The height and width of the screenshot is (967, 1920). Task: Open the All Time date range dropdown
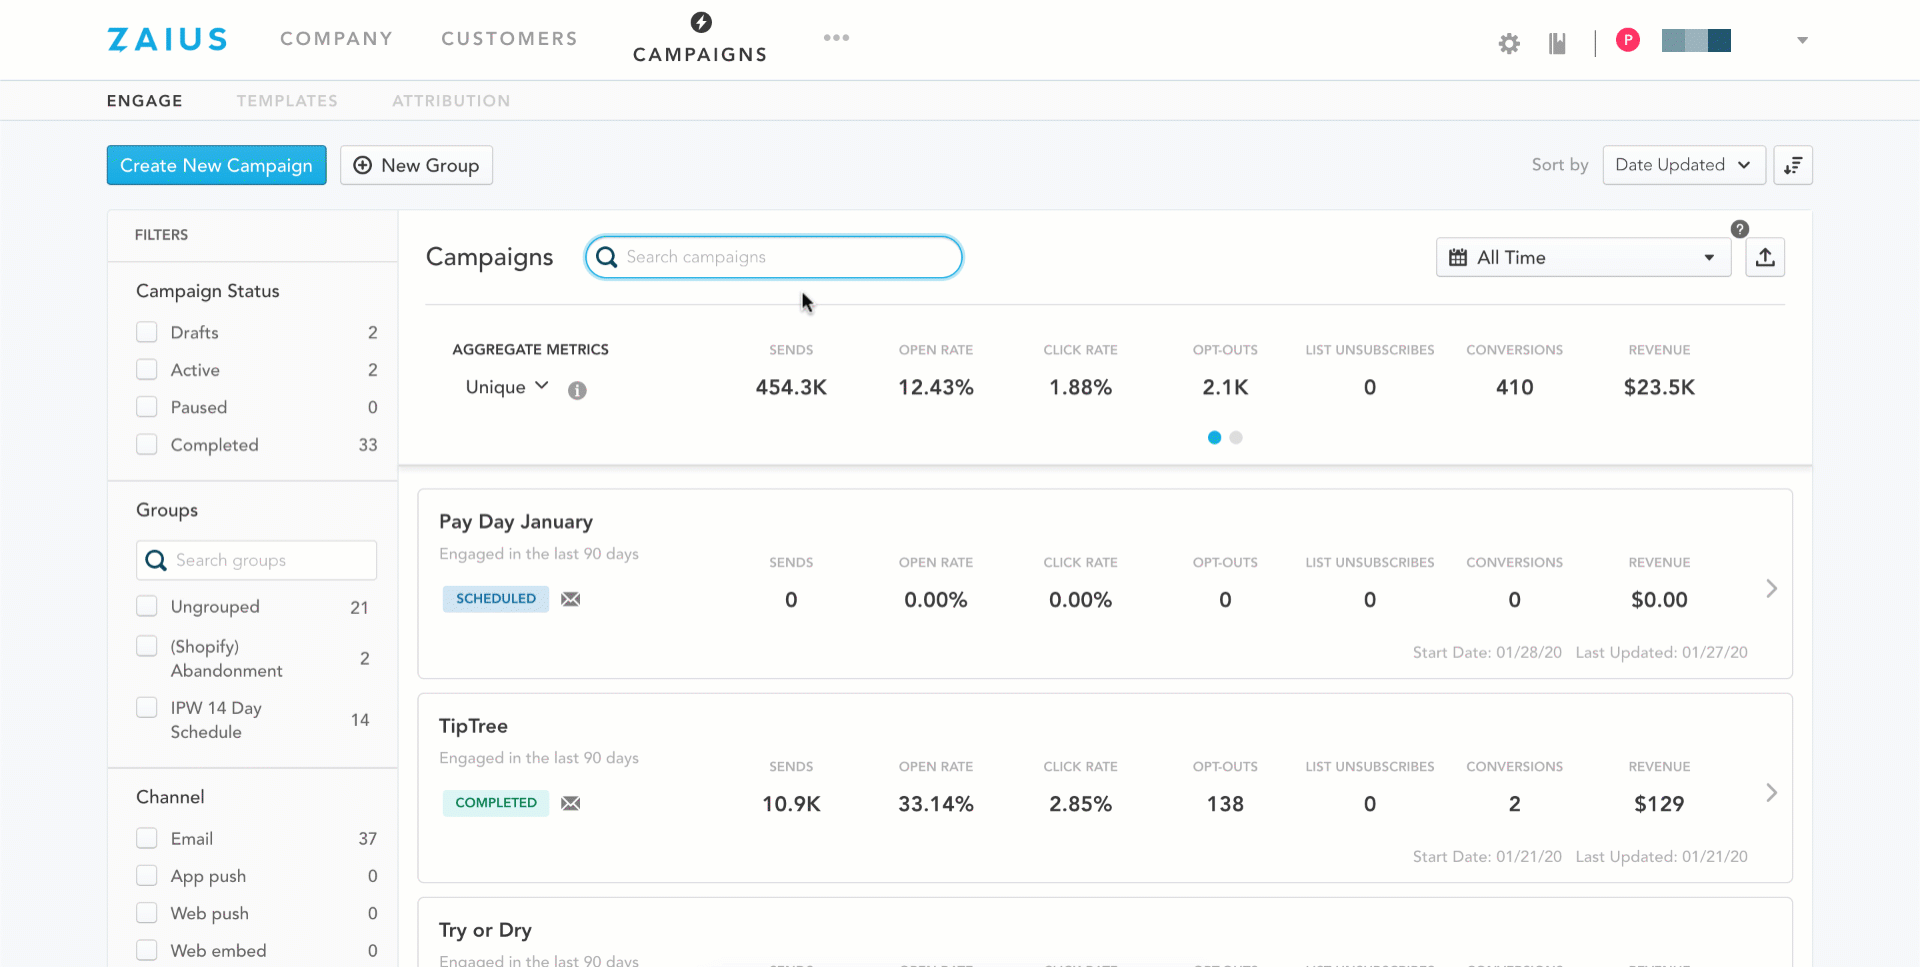tap(1583, 257)
